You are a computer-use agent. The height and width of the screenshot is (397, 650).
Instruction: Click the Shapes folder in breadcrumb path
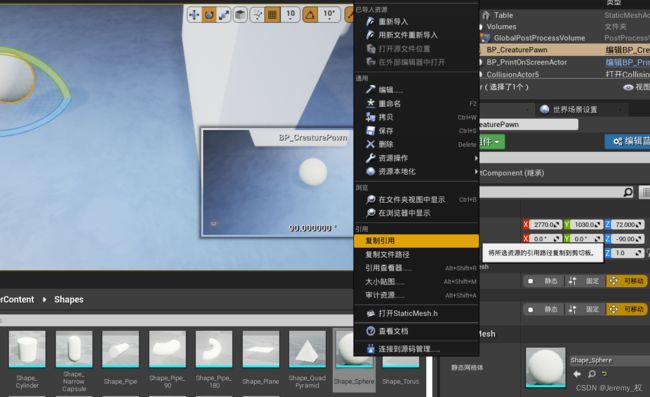[69, 299]
